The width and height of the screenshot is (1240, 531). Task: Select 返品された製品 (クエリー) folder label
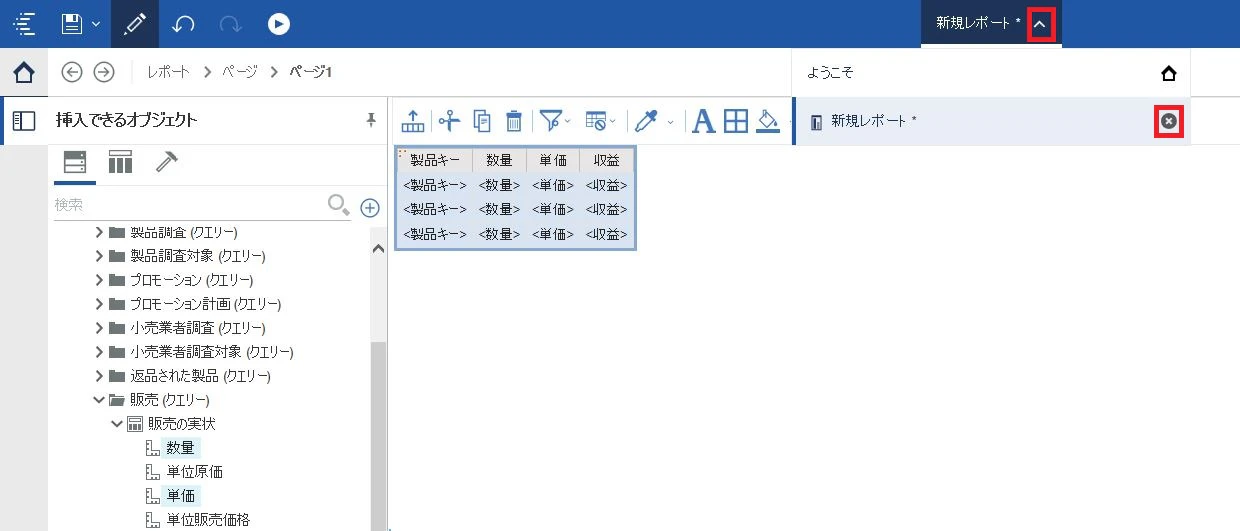(200, 376)
